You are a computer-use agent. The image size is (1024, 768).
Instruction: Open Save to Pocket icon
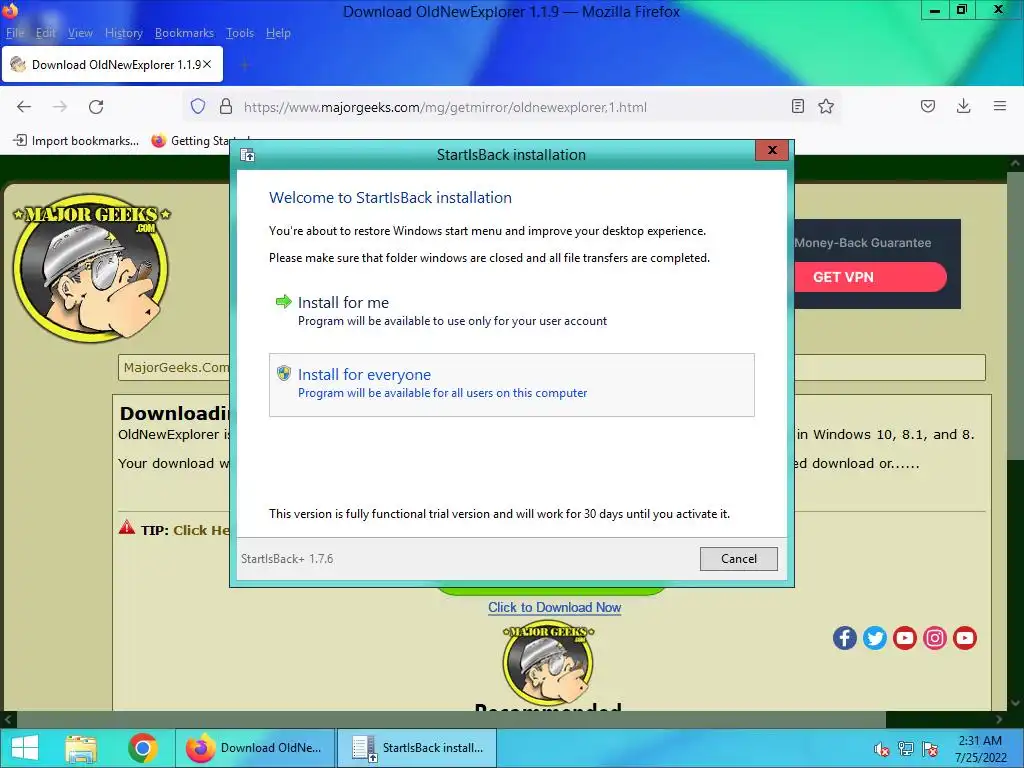[928, 106]
